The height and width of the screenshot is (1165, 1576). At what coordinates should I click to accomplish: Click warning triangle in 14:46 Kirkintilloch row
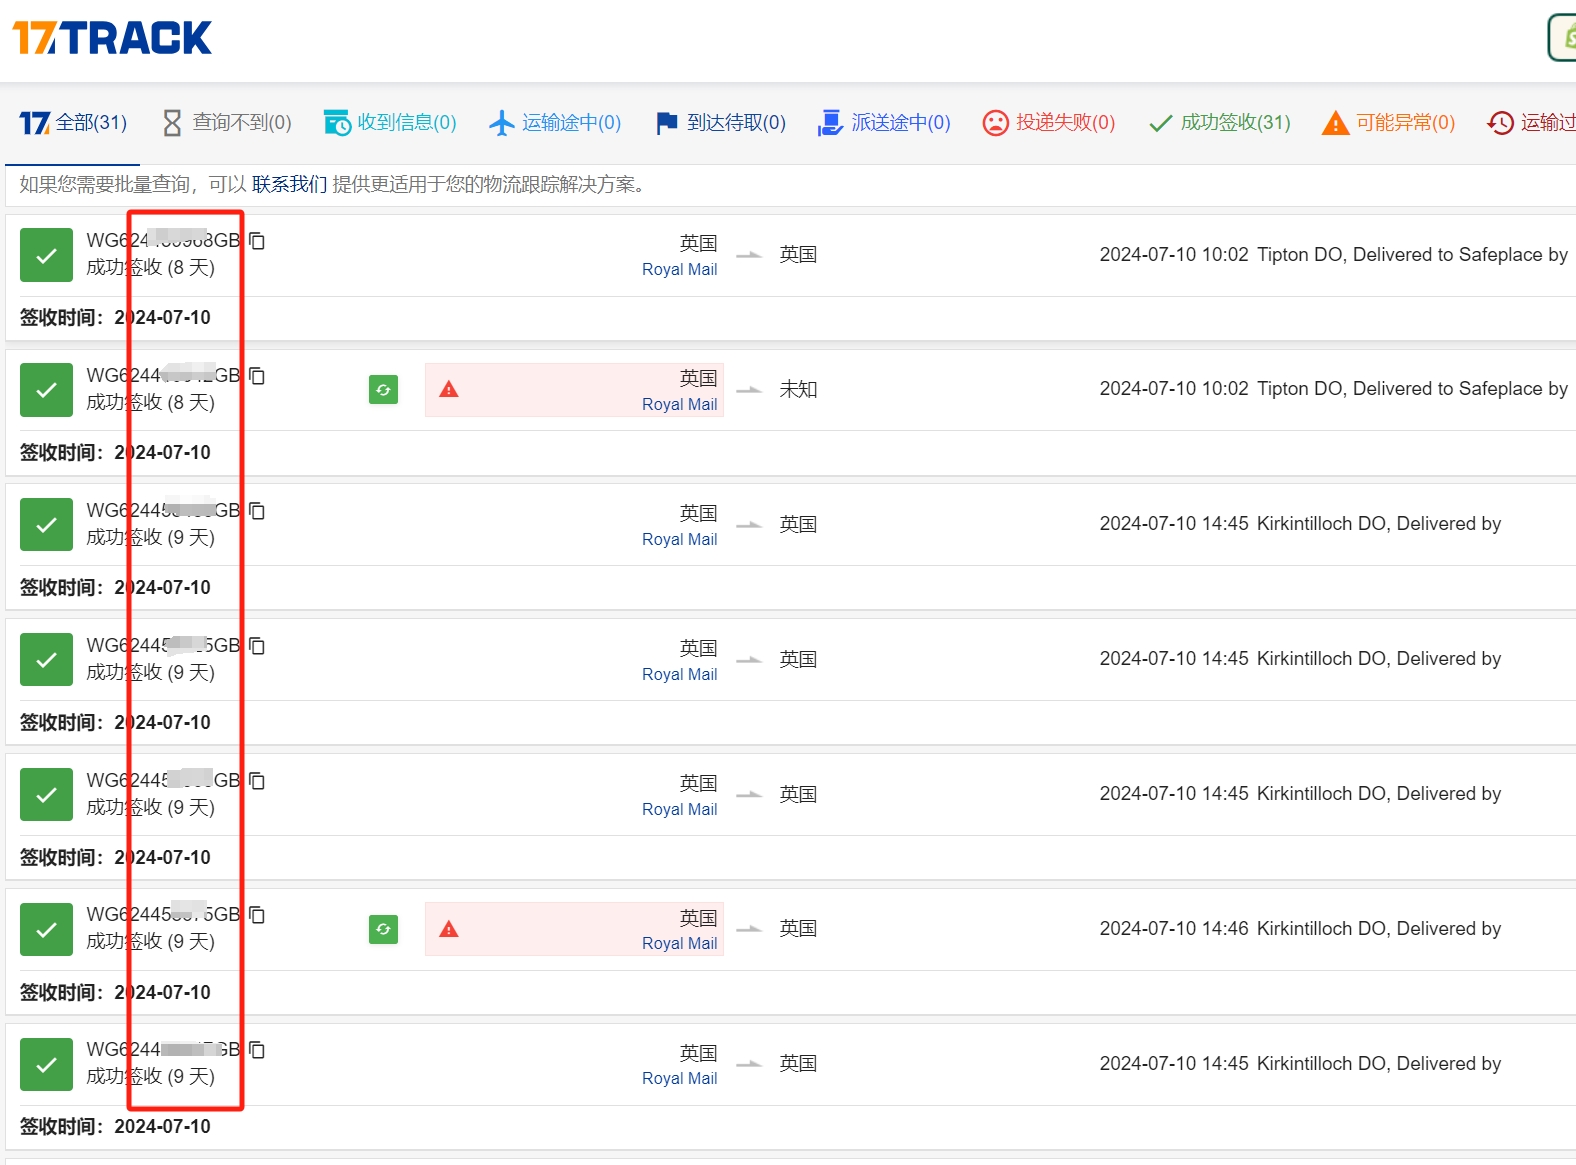pyautogui.click(x=449, y=929)
